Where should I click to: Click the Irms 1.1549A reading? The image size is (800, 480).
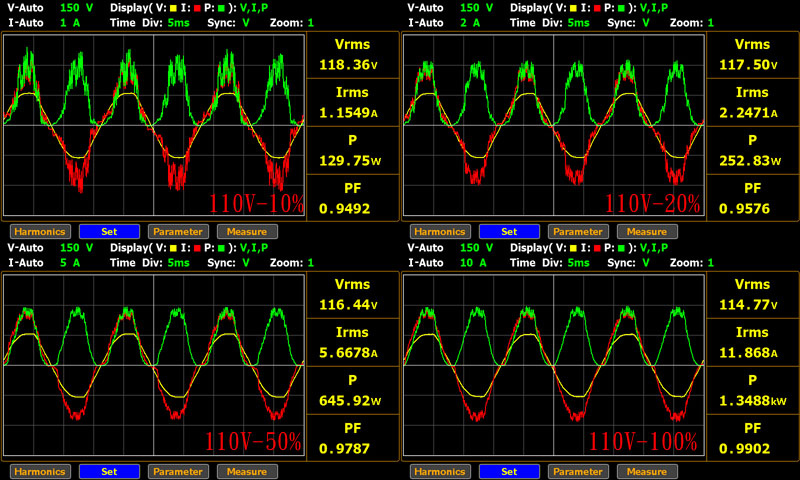348,113
